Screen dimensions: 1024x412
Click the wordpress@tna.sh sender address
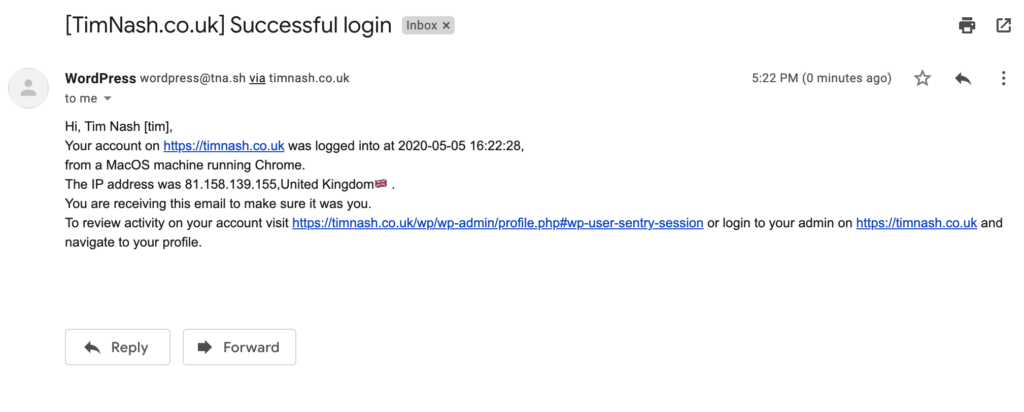[193, 78]
